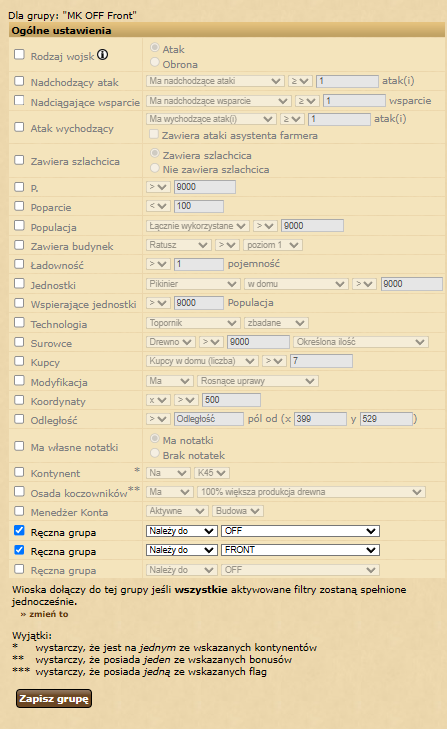447x729 pixels.
Task: Open the Należy do dropdown beside FRONT
Action: coord(181,550)
